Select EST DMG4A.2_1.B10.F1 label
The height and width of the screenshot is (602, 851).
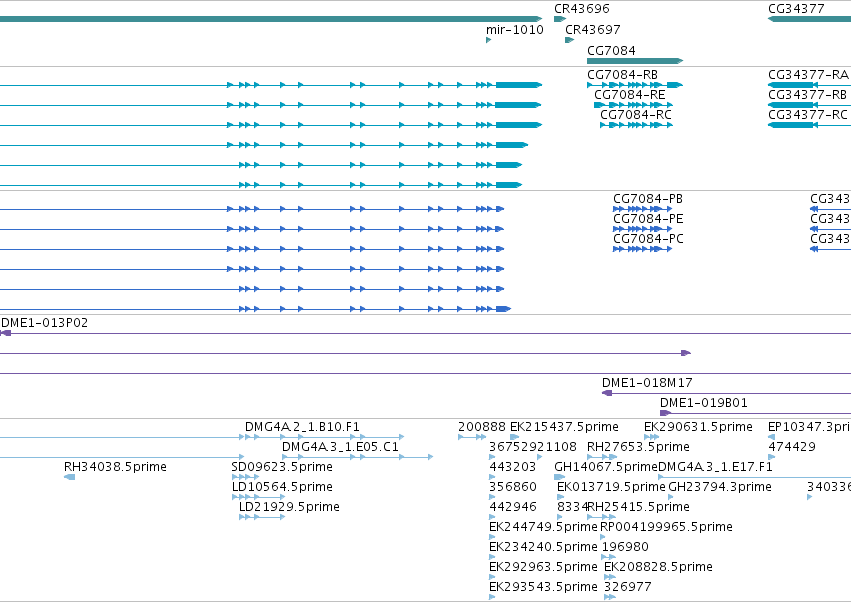pyautogui.click(x=302, y=427)
